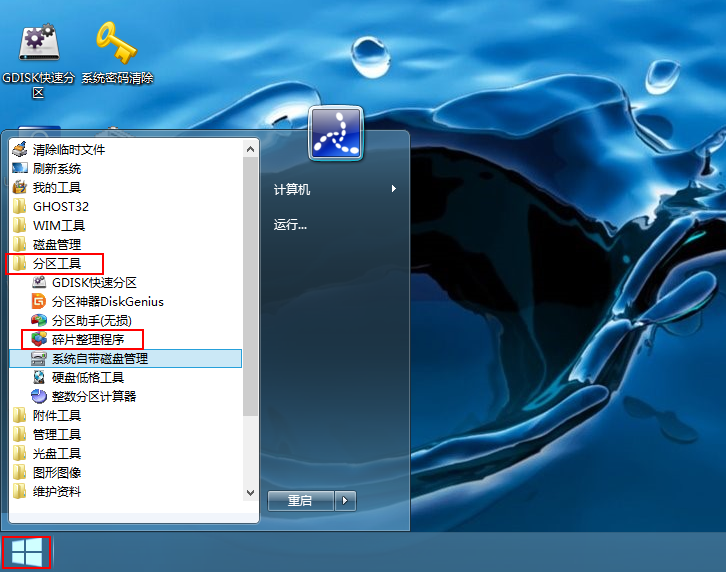Expand the 管理工具 folder label

[x=57, y=434]
